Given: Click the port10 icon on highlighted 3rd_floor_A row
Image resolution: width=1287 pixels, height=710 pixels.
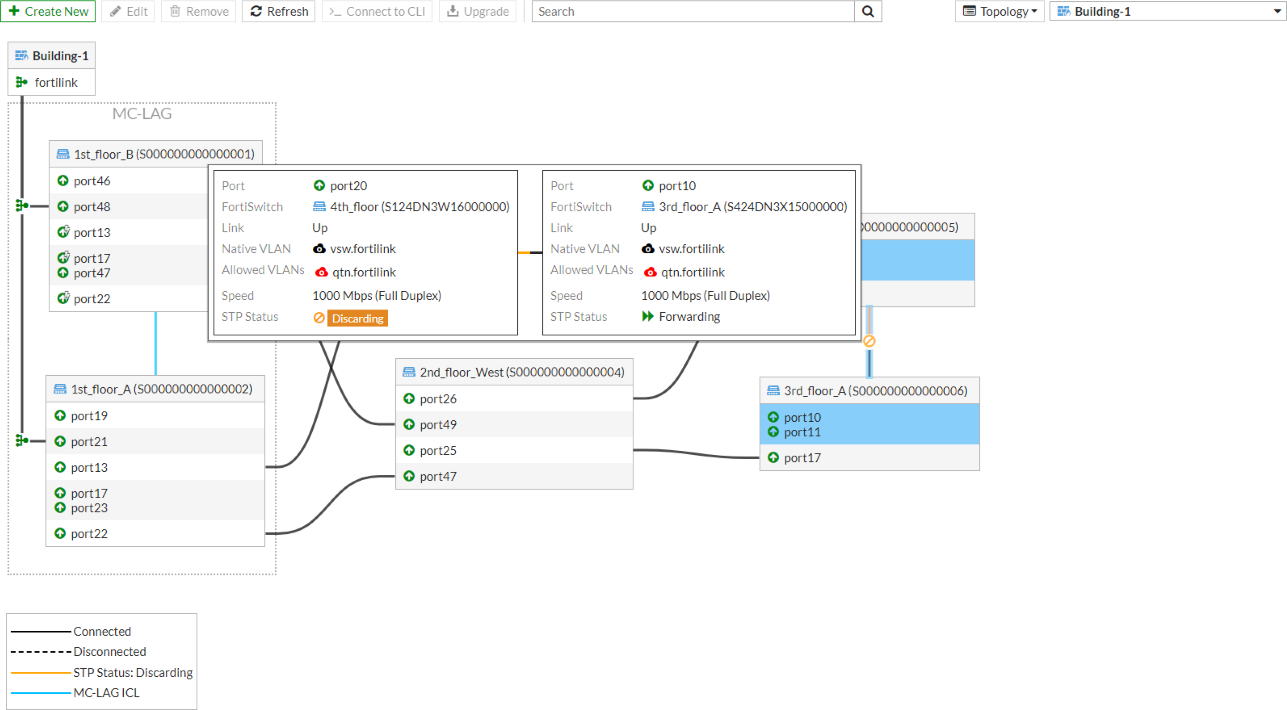Looking at the screenshot, I should coord(774,417).
